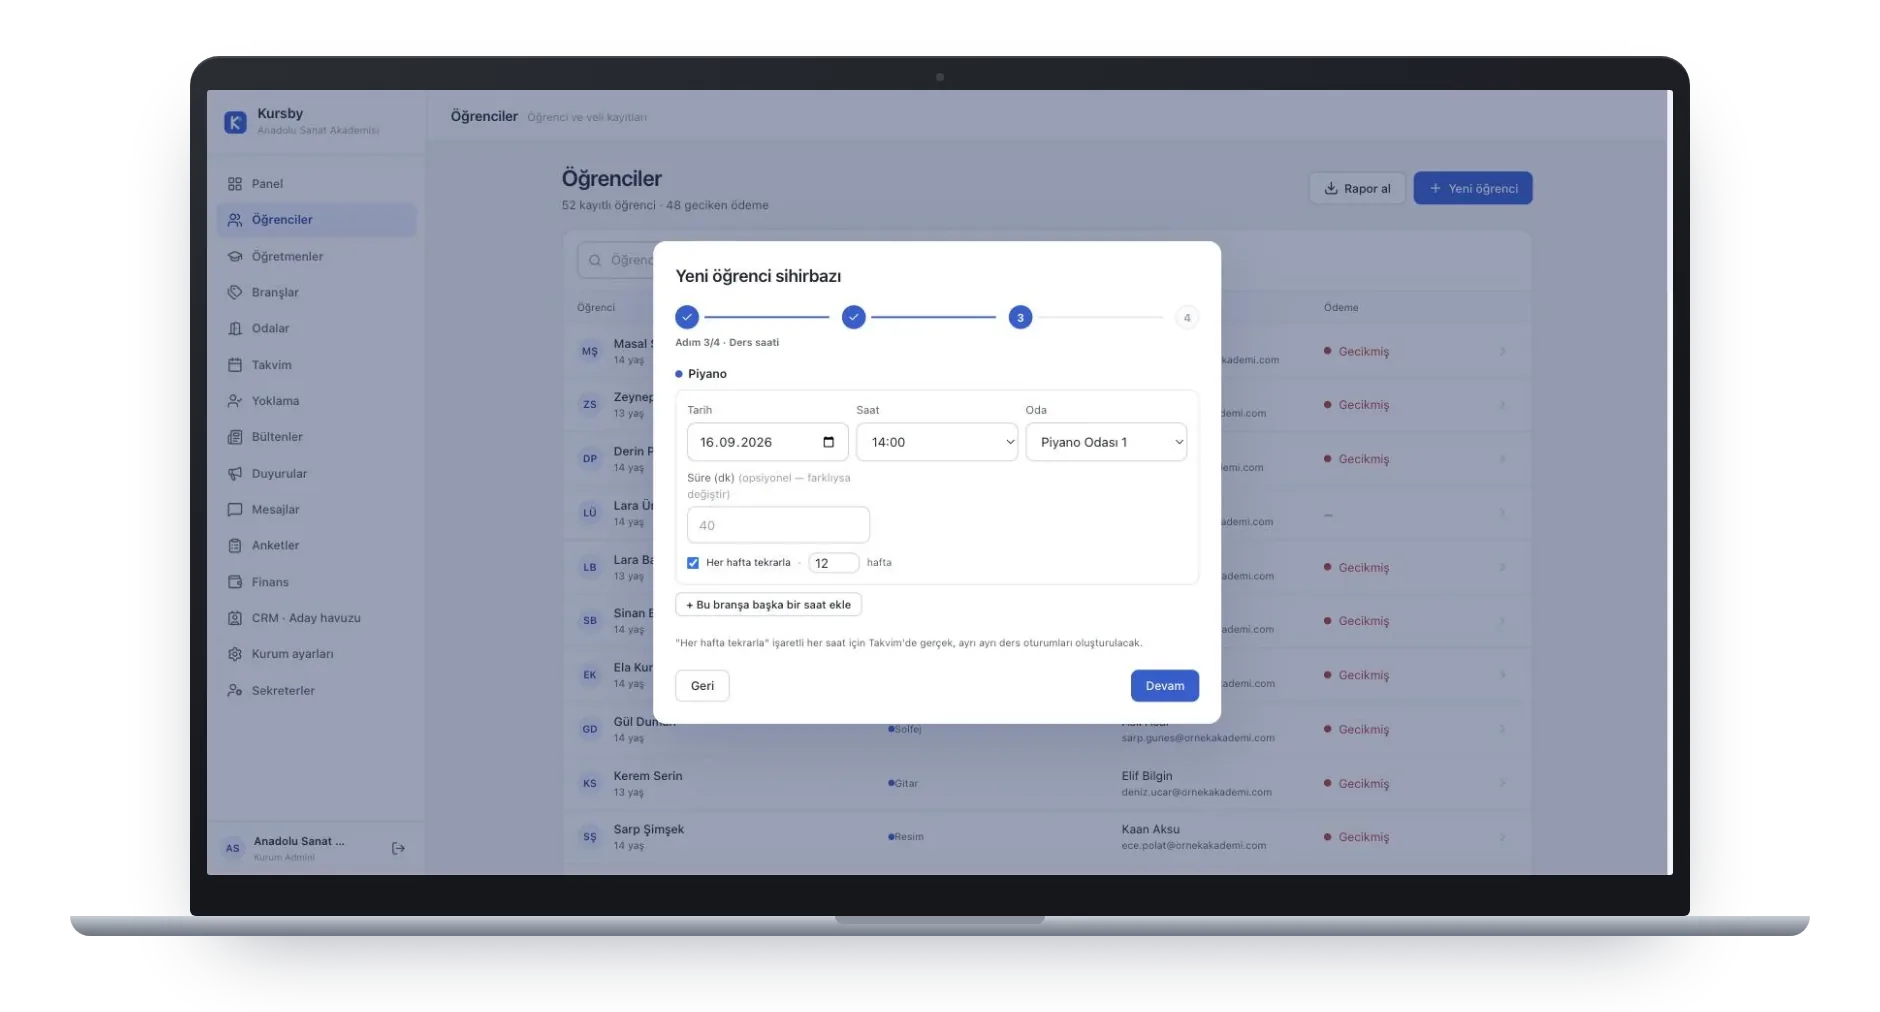Click Bu branşa başka bir saat ekle
The width and height of the screenshot is (1880, 1012).
(768, 605)
